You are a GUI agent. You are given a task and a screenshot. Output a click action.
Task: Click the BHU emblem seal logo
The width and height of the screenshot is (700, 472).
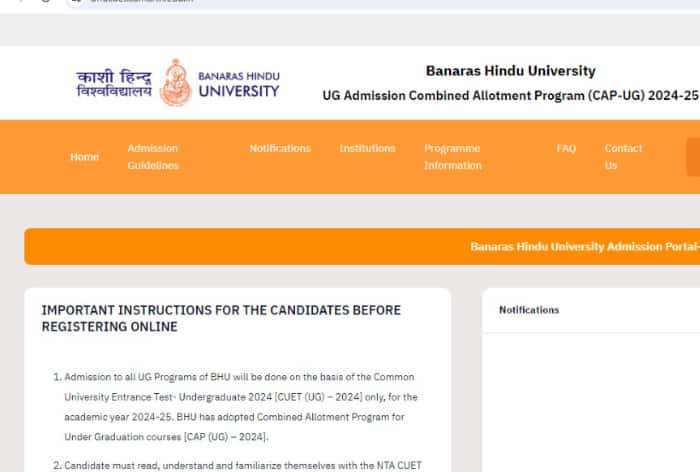pos(176,83)
